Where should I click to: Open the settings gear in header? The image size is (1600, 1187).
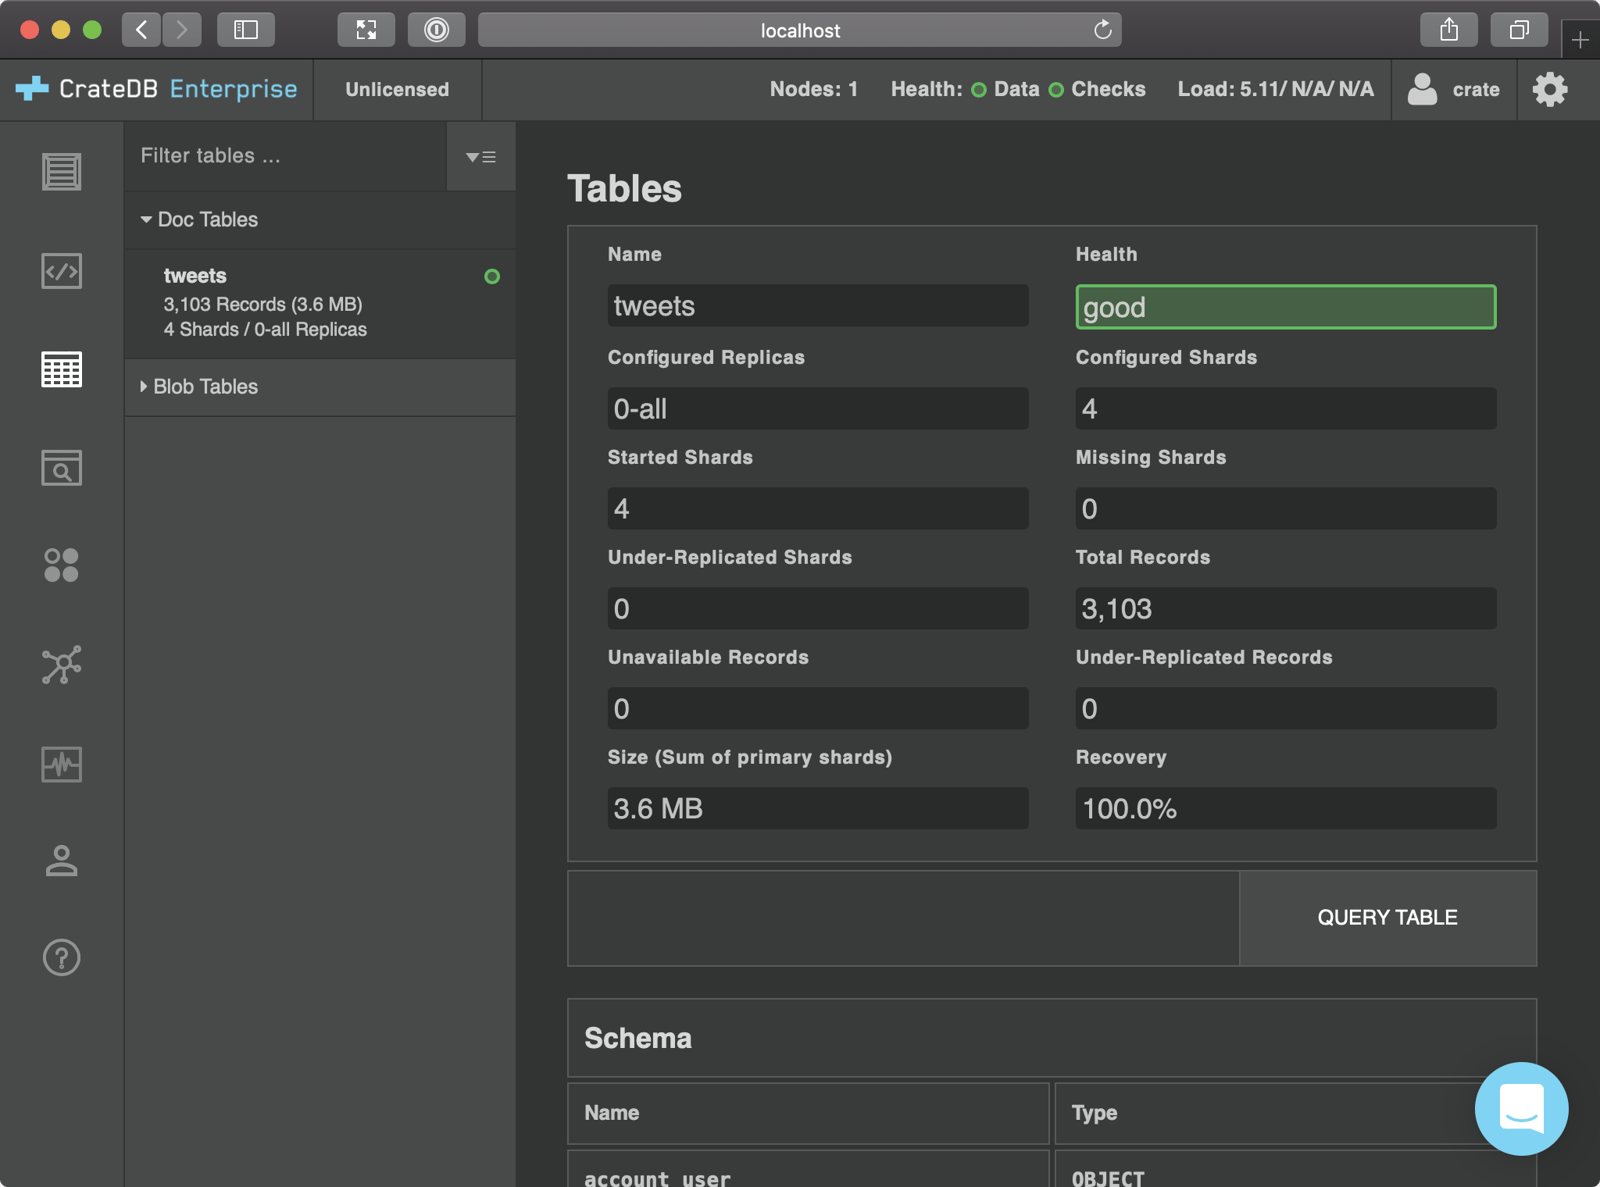(1549, 90)
